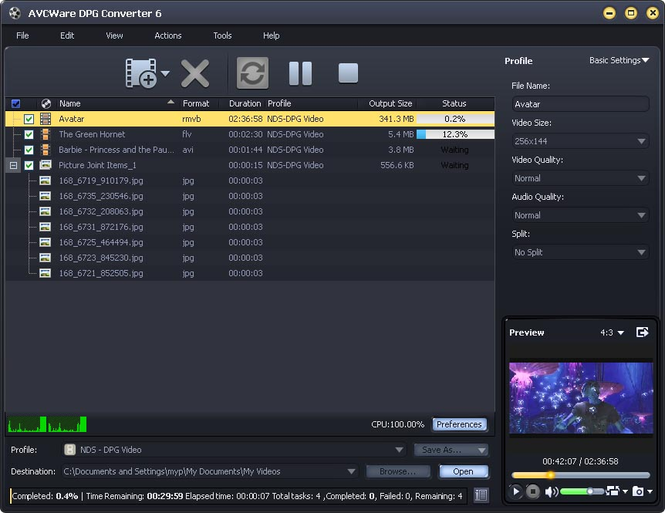Open the Video Size dropdown
This screenshot has height=513, width=665.
(x=580, y=141)
